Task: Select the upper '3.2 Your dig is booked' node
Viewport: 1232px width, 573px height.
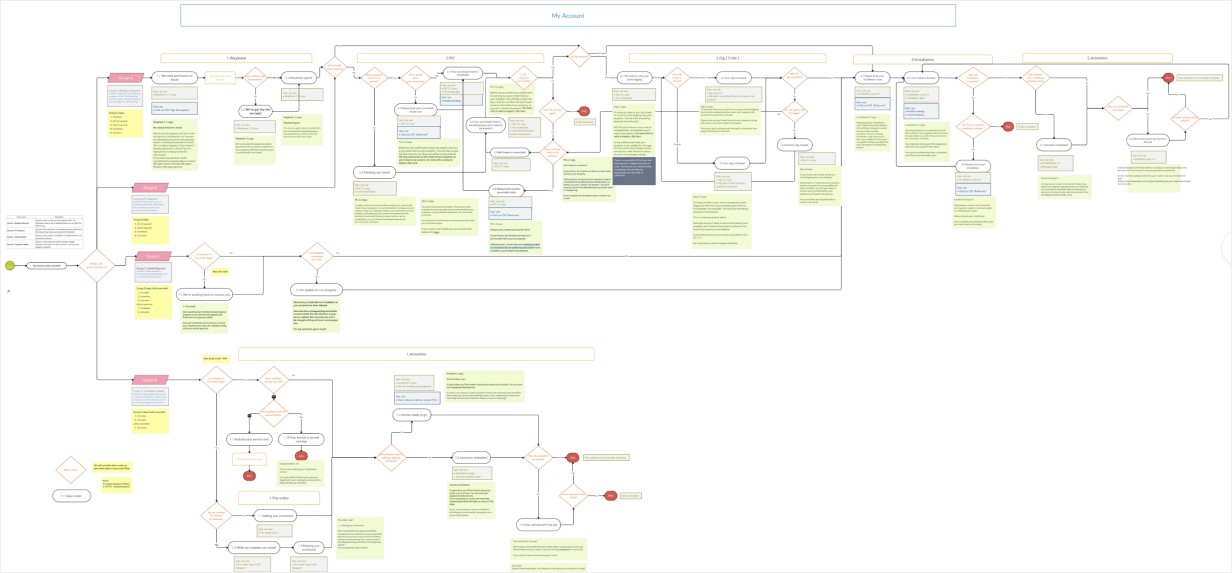Action: point(733,78)
